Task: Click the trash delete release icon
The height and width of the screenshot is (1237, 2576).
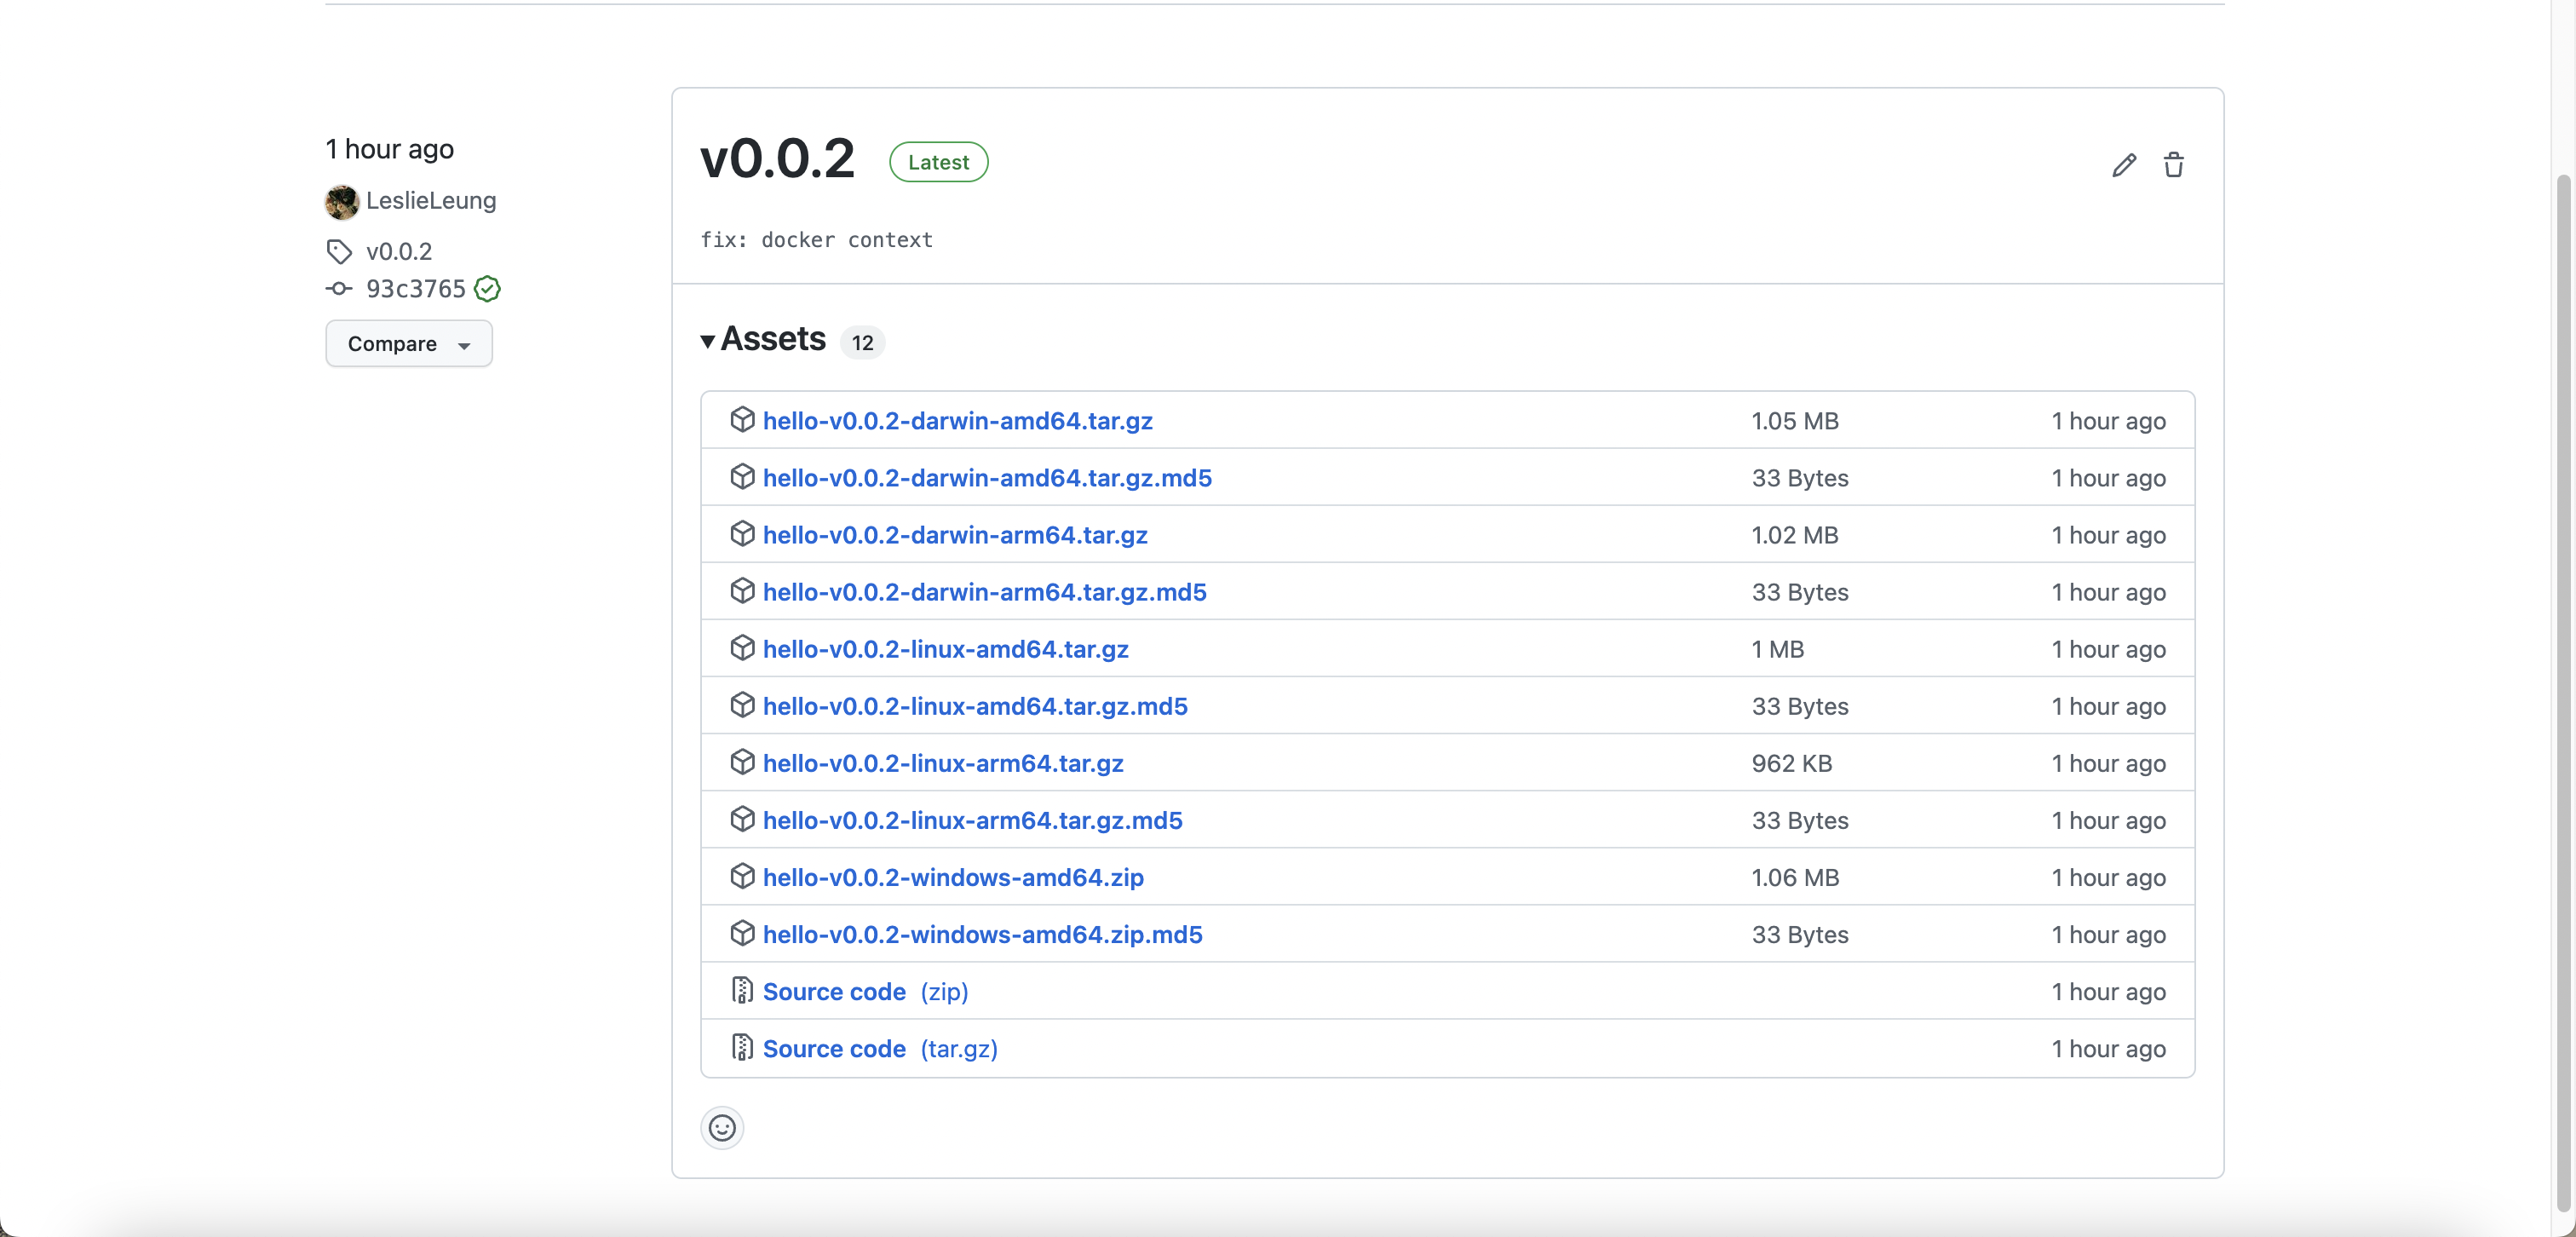Action: 2173,165
